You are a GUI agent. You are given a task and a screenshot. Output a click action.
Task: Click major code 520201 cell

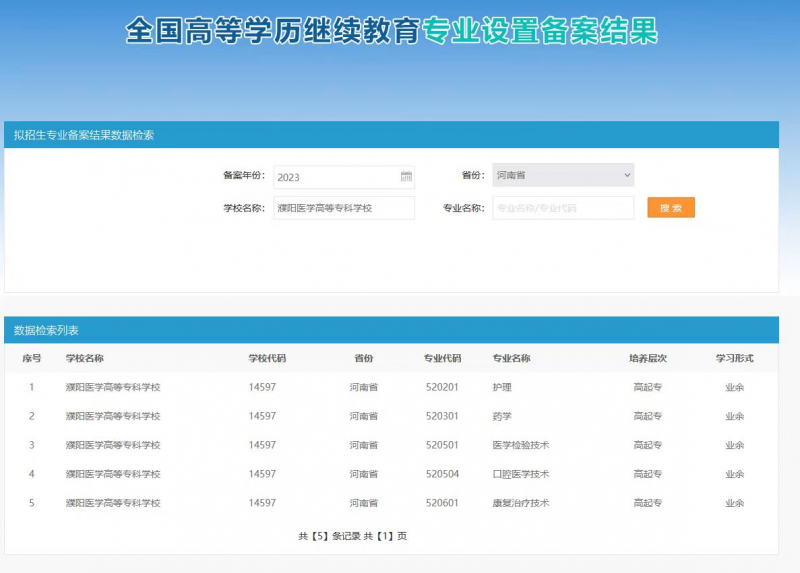click(x=442, y=387)
